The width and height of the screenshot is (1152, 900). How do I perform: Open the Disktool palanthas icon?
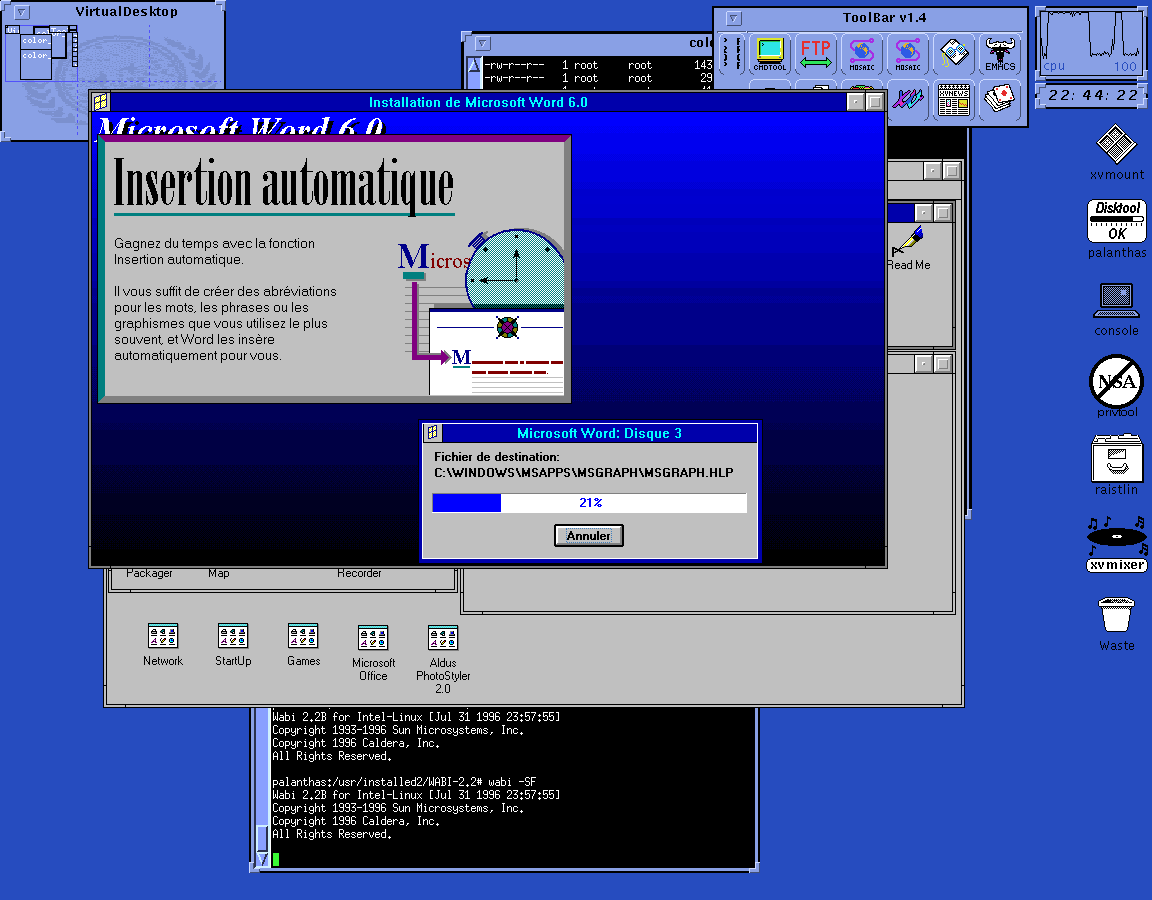pyautogui.click(x=1116, y=228)
